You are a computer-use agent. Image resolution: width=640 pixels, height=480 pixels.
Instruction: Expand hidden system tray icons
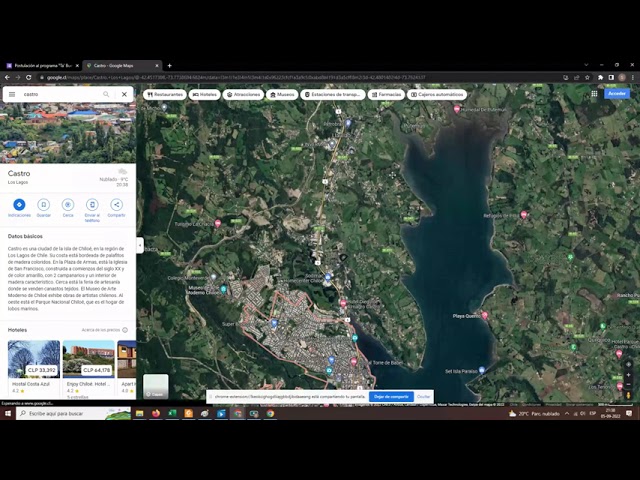pyautogui.click(x=567, y=413)
